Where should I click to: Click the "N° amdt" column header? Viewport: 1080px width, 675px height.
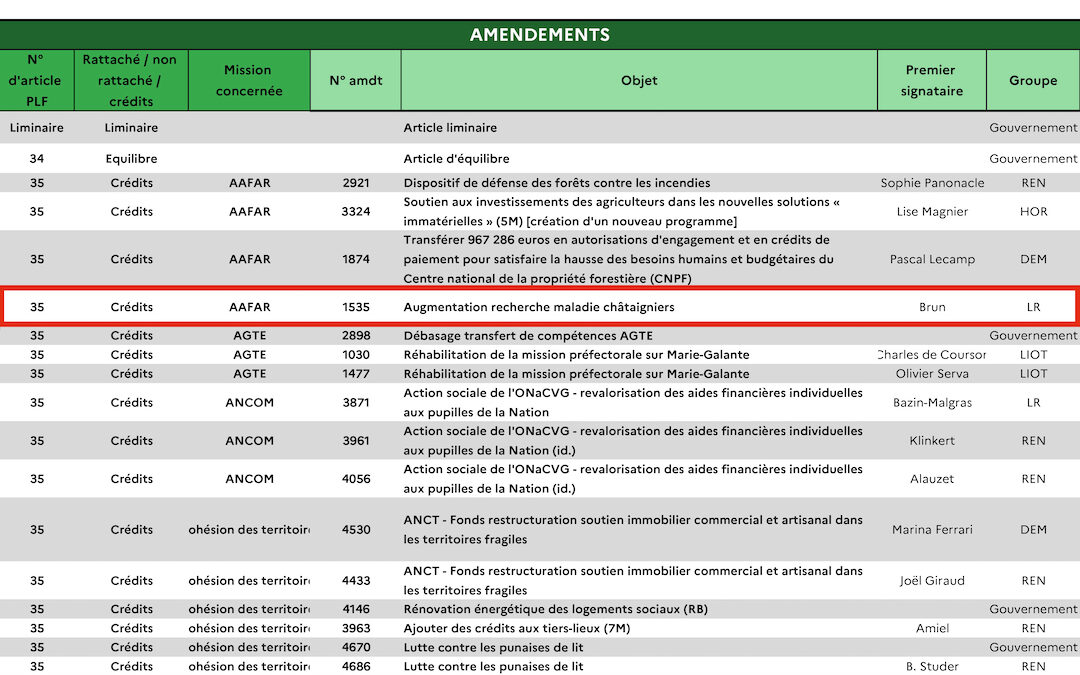(x=355, y=80)
